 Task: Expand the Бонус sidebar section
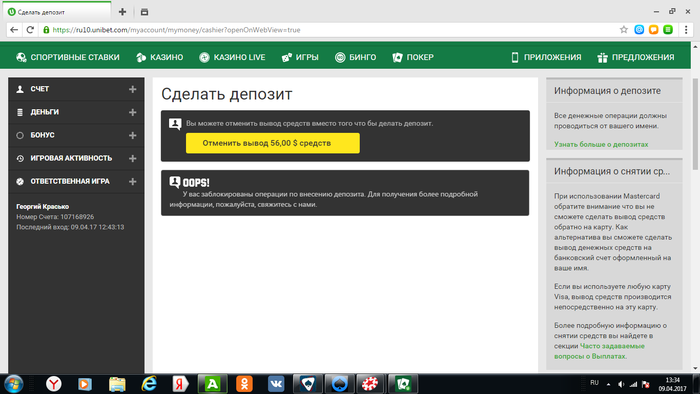click(x=133, y=135)
